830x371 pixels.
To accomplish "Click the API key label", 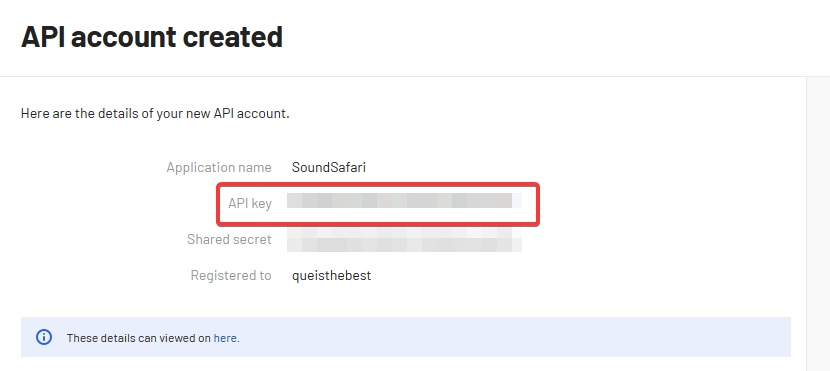I will click(x=250, y=203).
